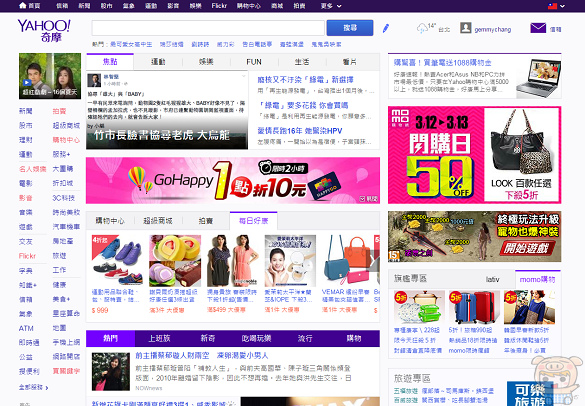Open the woman photo of popular article
This screenshot has height=406, width=585.
[111, 372]
